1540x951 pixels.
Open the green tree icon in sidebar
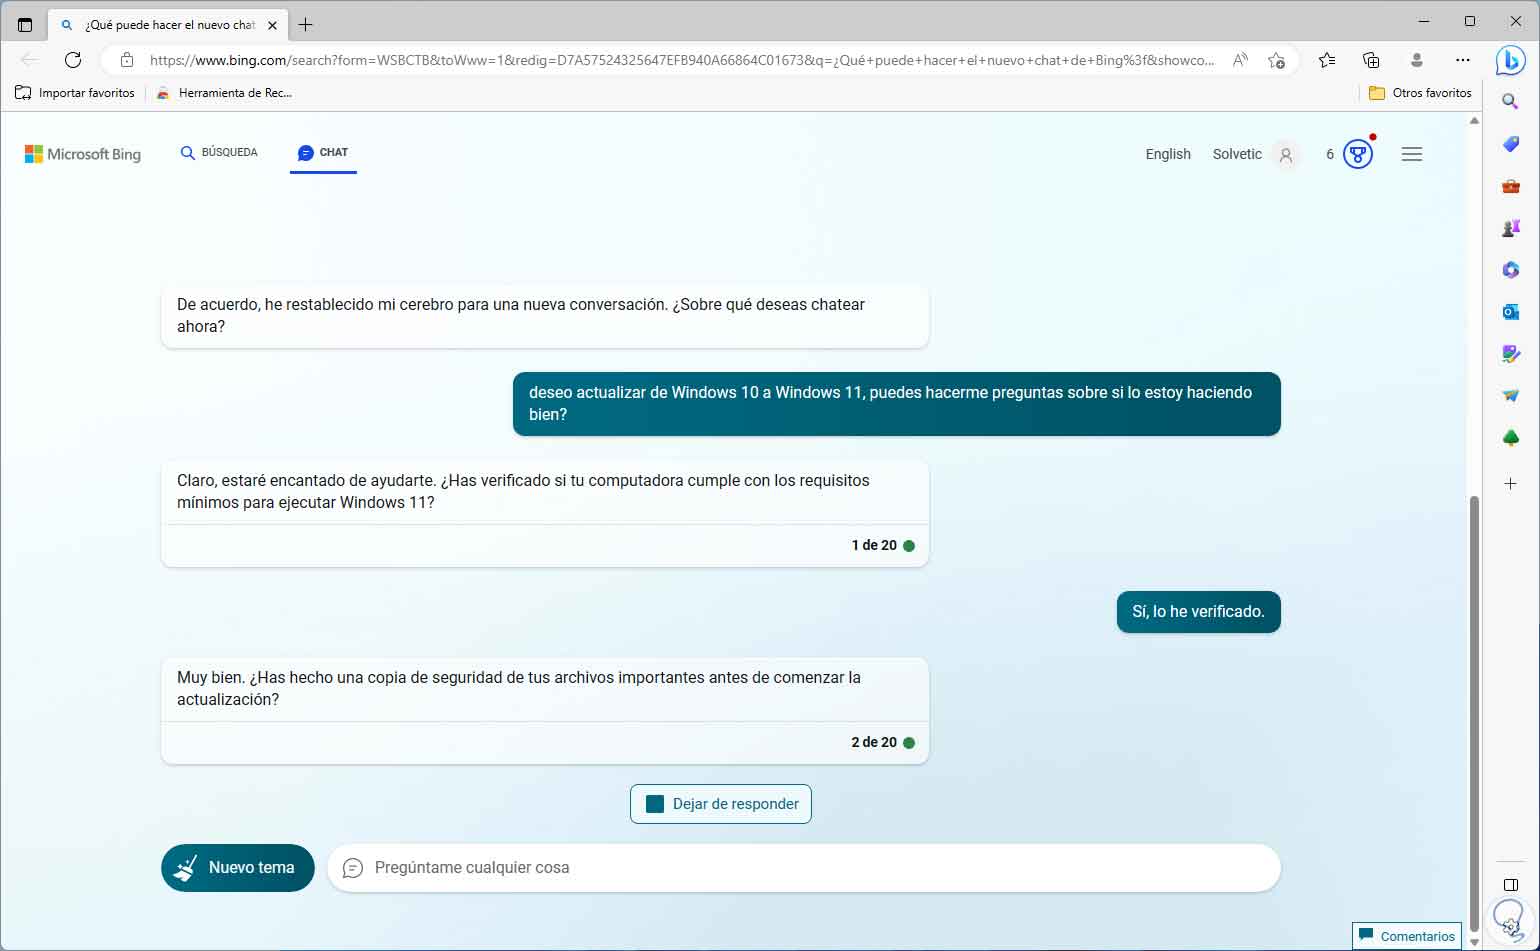(1510, 438)
